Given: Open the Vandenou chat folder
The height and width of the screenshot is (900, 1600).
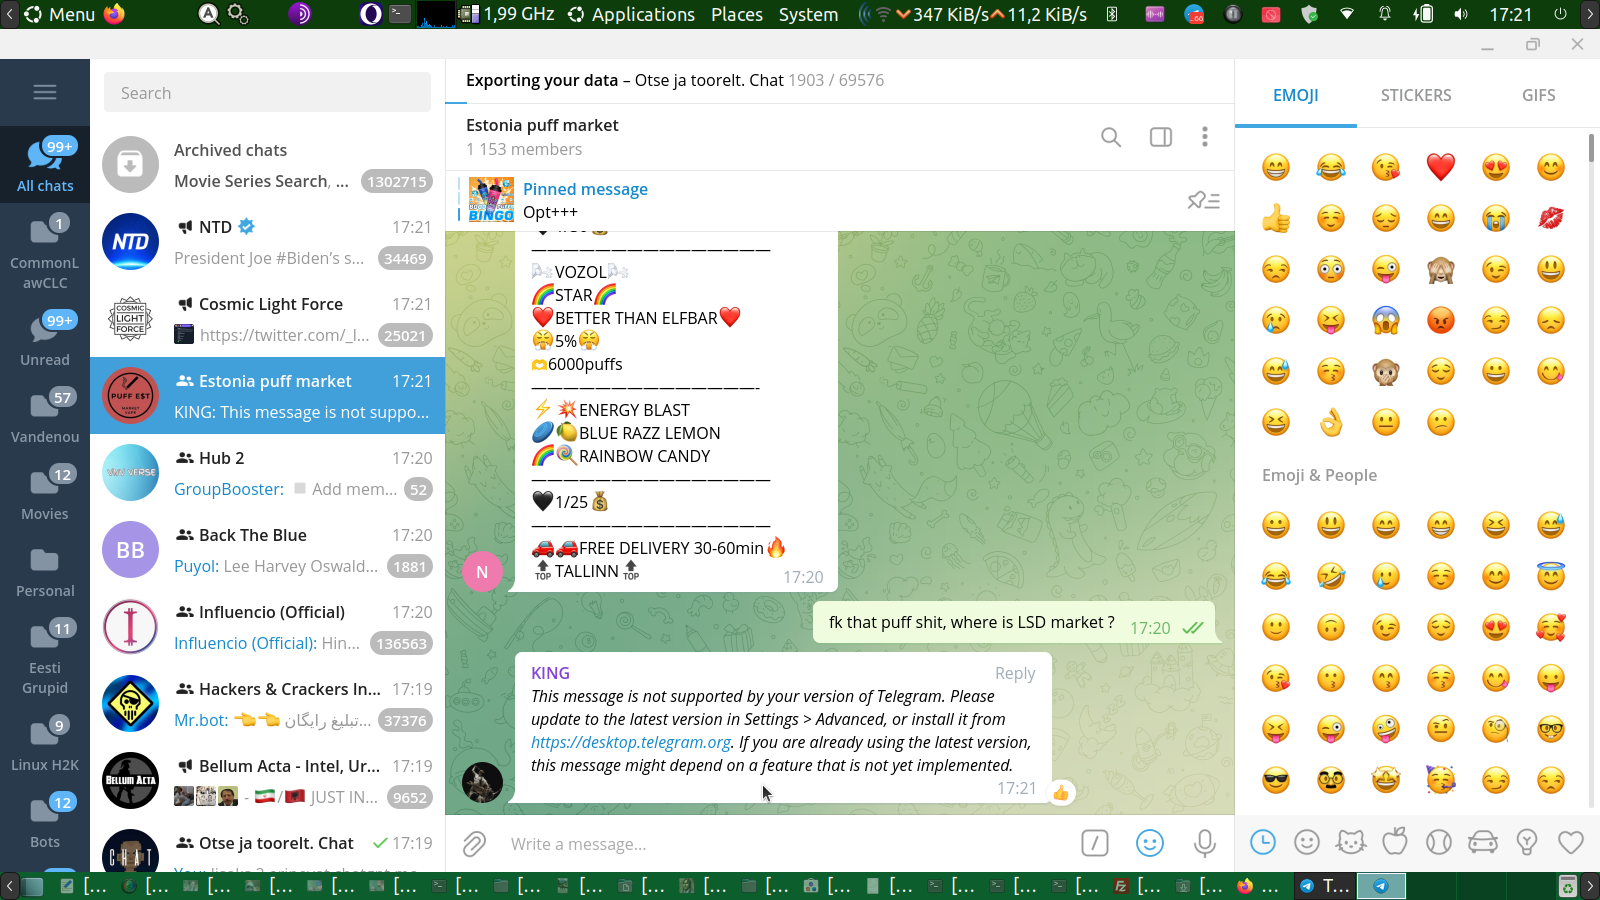Looking at the screenshot, I should point(45,416).
